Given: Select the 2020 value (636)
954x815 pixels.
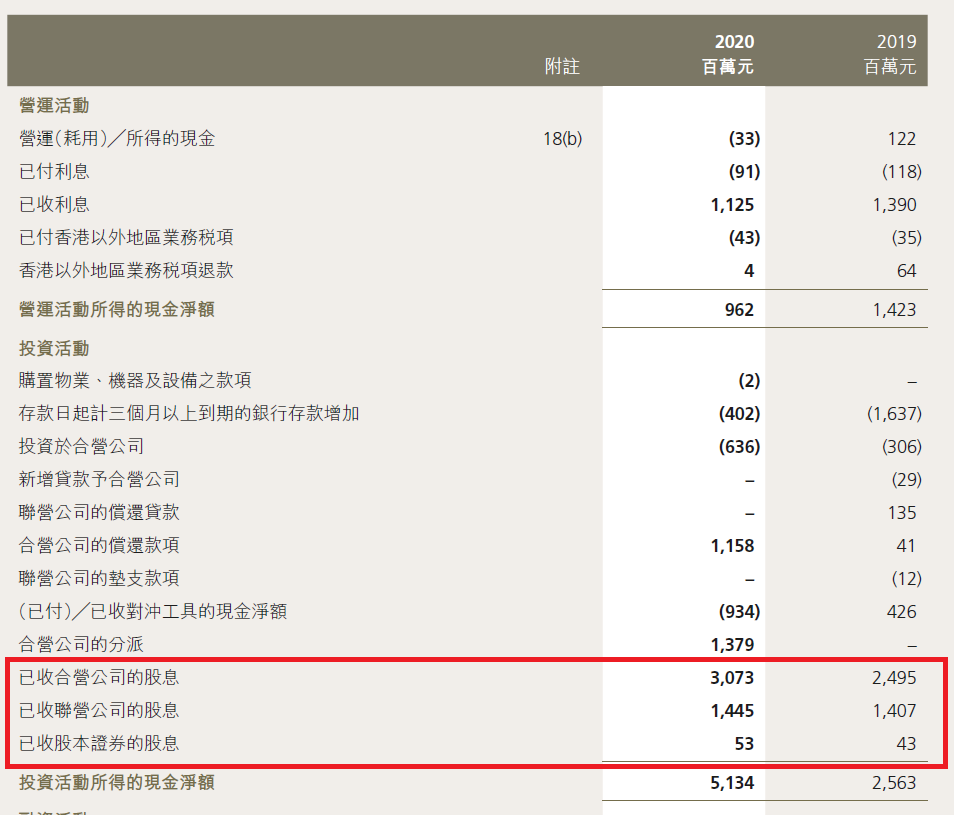Looking at the screenshot, I should (739, 446).
